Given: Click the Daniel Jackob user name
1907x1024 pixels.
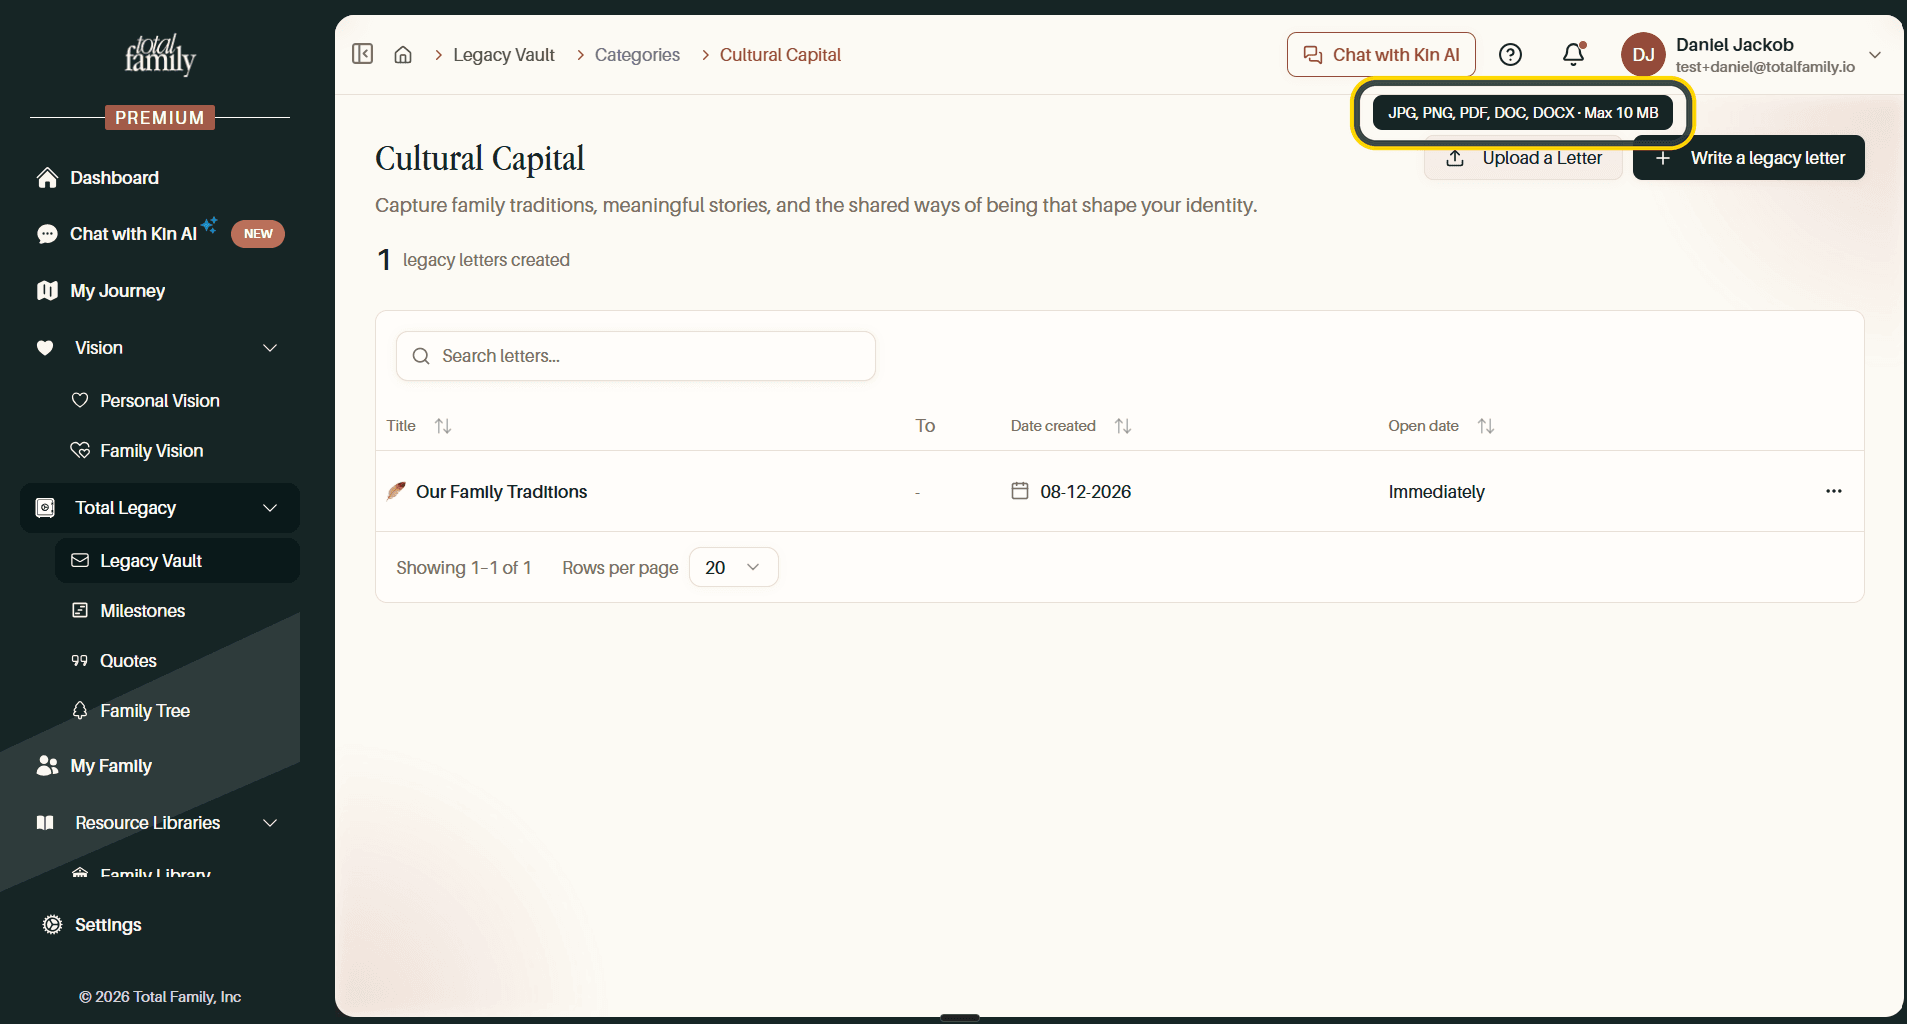Looking at the screenshot, I should [x=1734, y=45].
